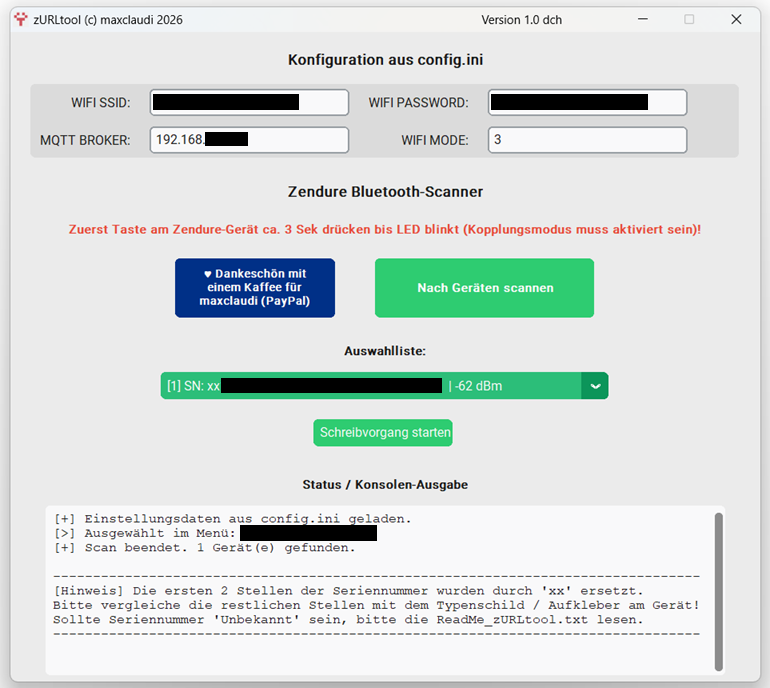Image resolution: width=770 pixels, height=688 pixels.
Task: Click 'Einstellungsdaten aus config.ini geladen.' log line
Action: click(232, 519)
